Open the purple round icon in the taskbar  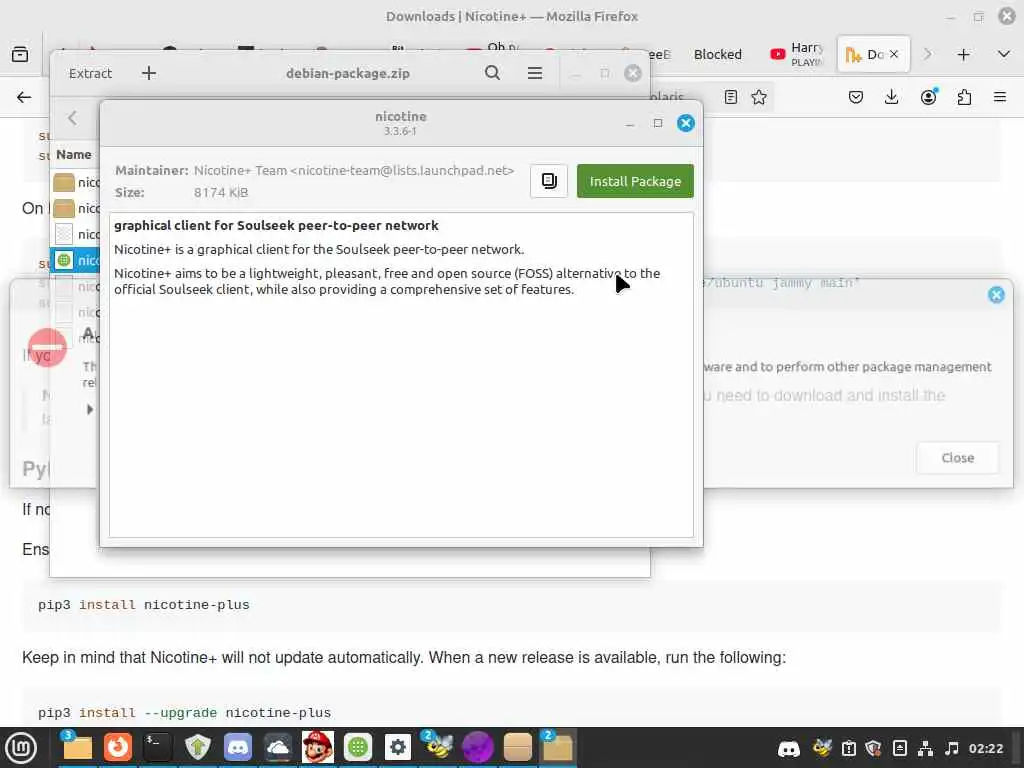(x=478, y=747)
